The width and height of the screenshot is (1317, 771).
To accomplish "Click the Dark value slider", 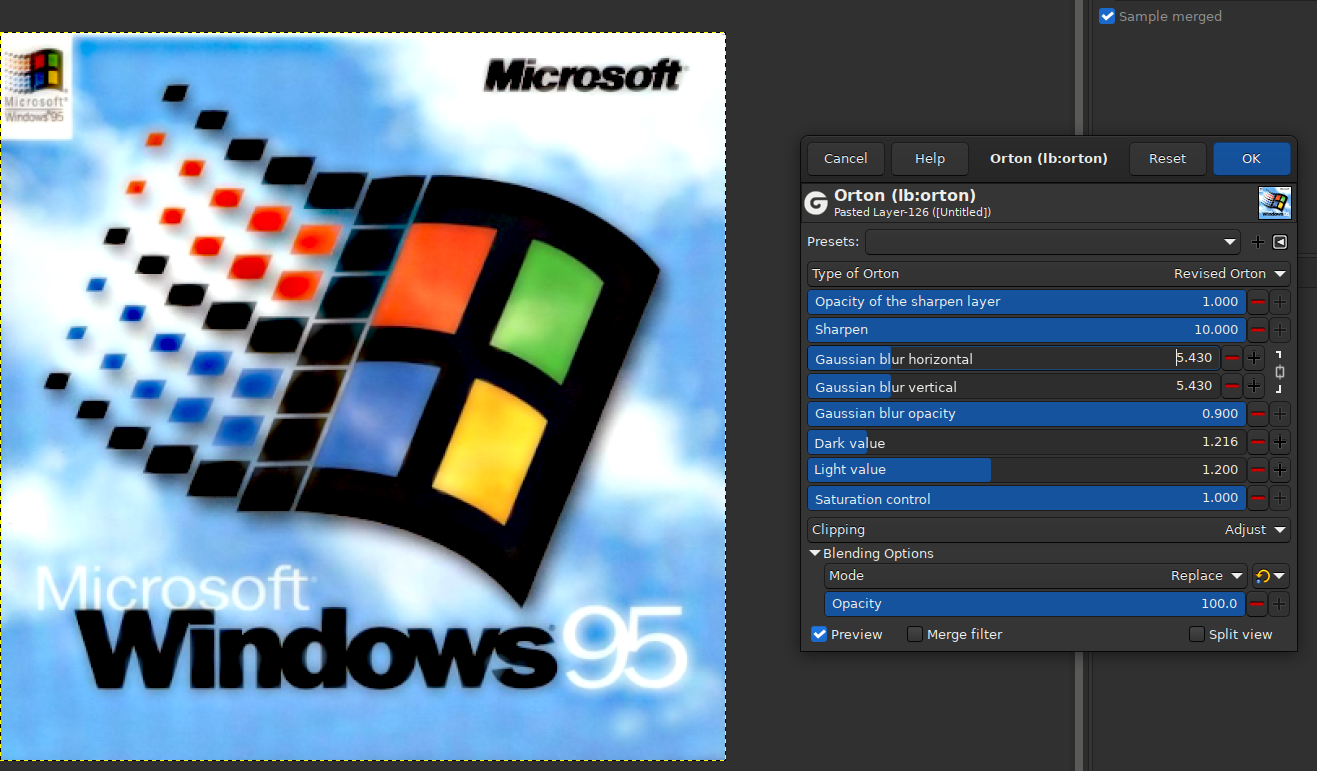I will point(1027,442).
